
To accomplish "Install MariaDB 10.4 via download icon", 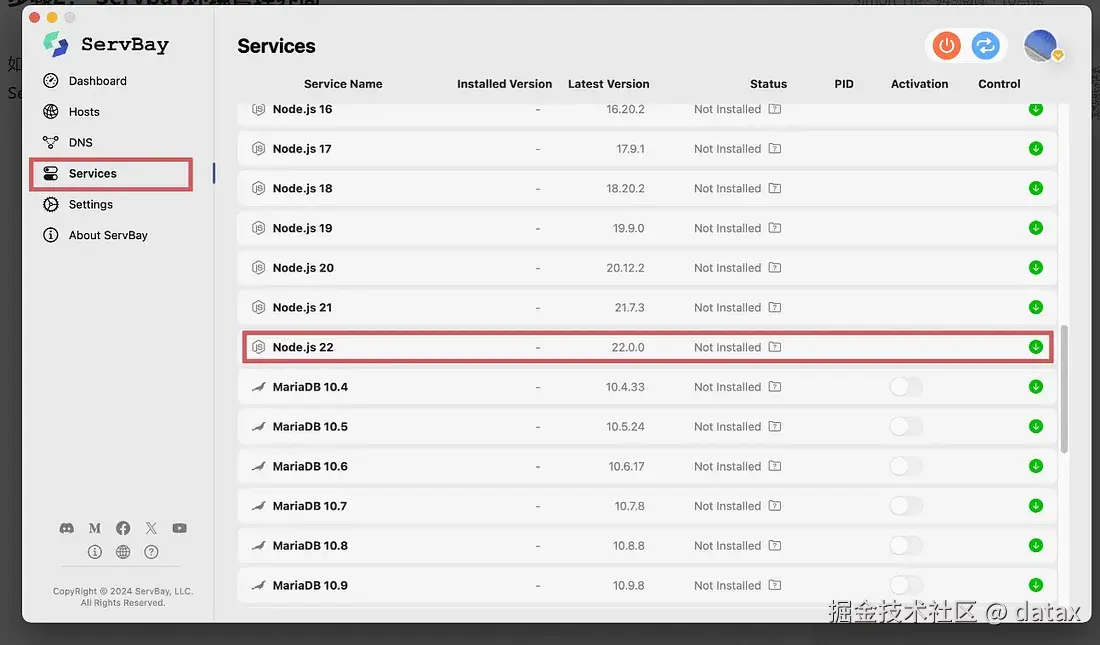I will click(x=1035, y=387).
